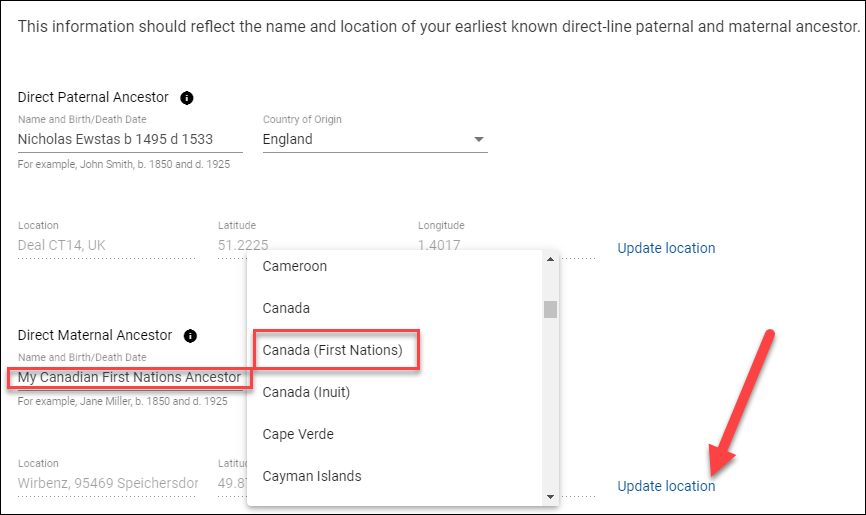866x515 pixels.
Task: Choose Canada (Inuit) in the list
Action: point(395,392)
